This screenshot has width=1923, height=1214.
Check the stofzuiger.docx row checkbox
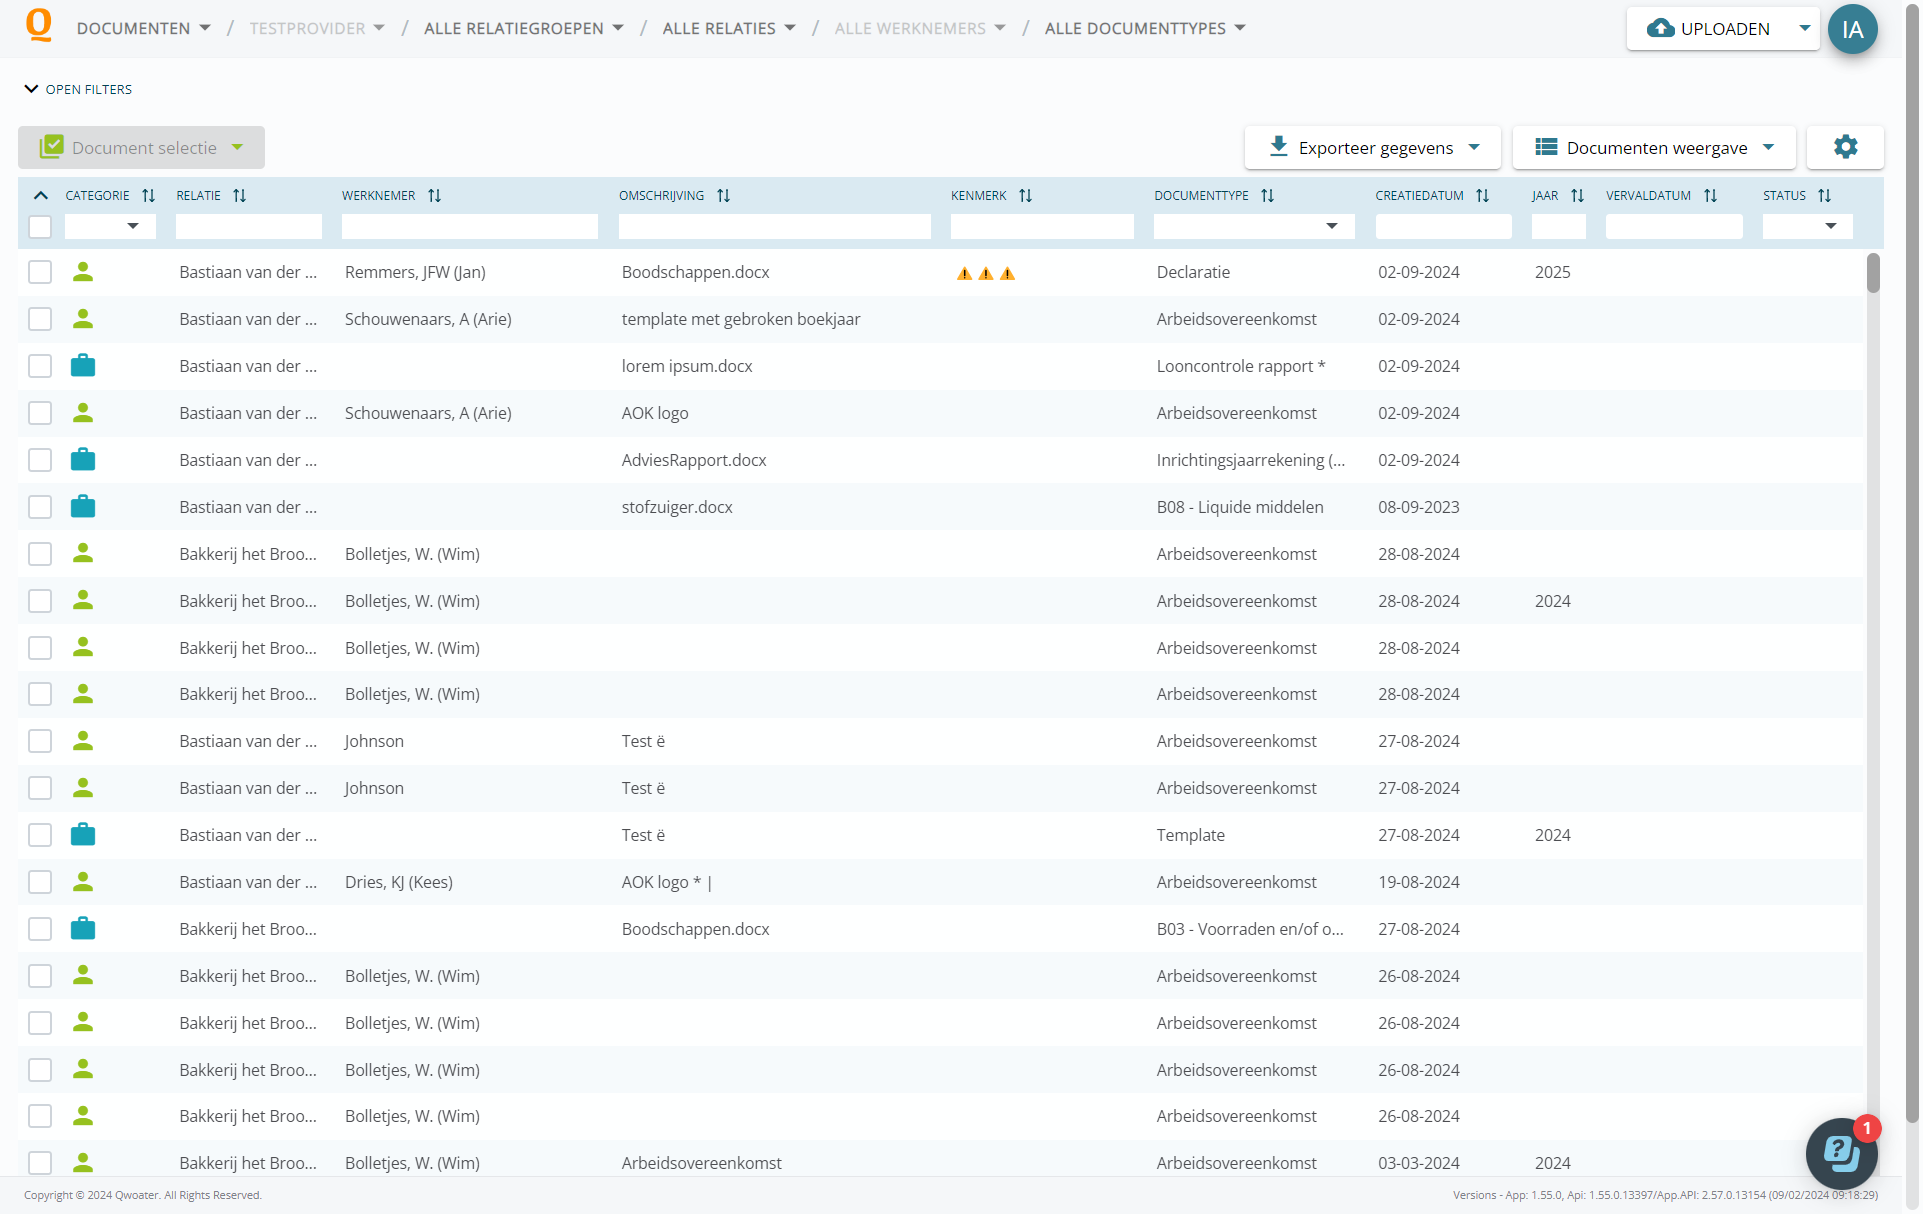[x=40, y=507]
